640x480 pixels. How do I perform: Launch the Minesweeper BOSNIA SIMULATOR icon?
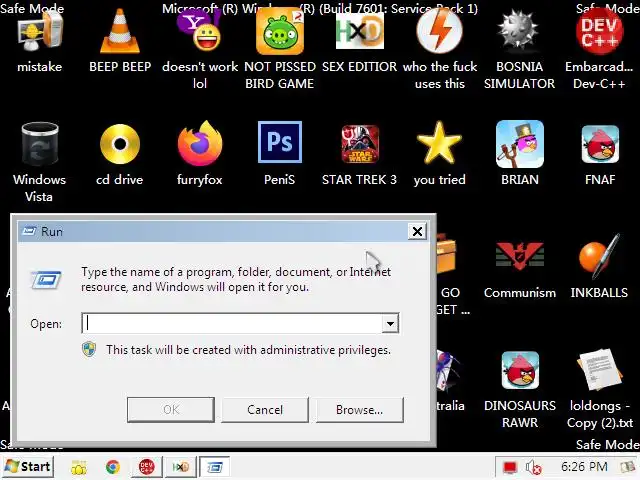(519, 31)
